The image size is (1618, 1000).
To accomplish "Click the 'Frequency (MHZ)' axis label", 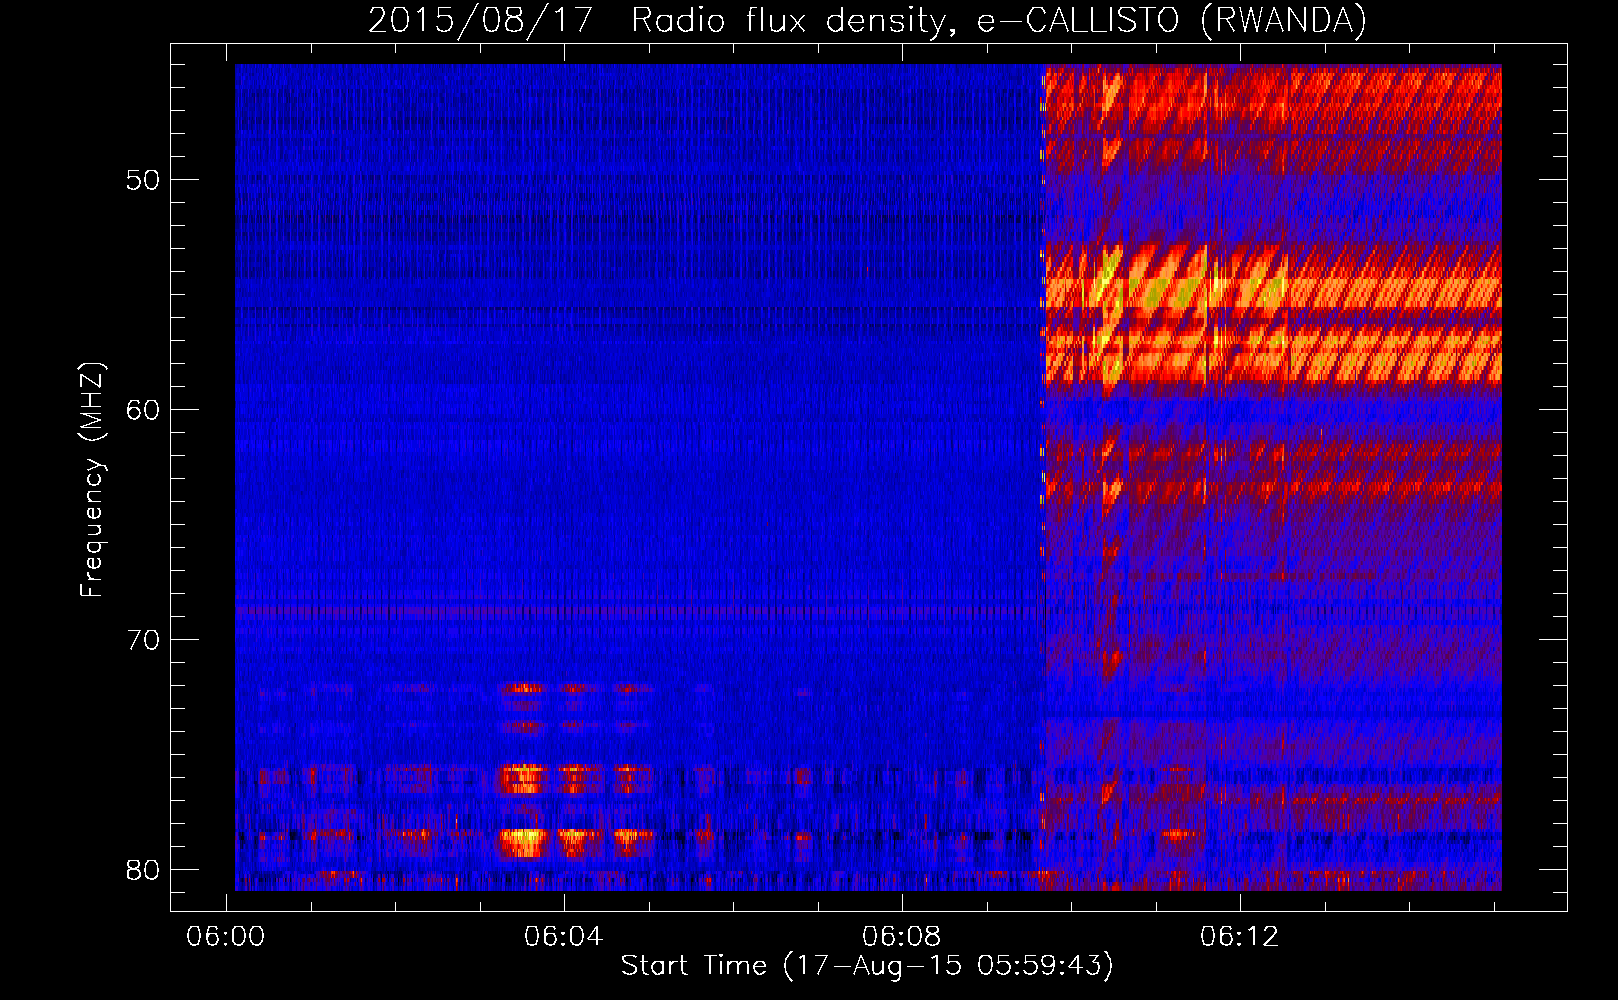I will tap(92, 480).
